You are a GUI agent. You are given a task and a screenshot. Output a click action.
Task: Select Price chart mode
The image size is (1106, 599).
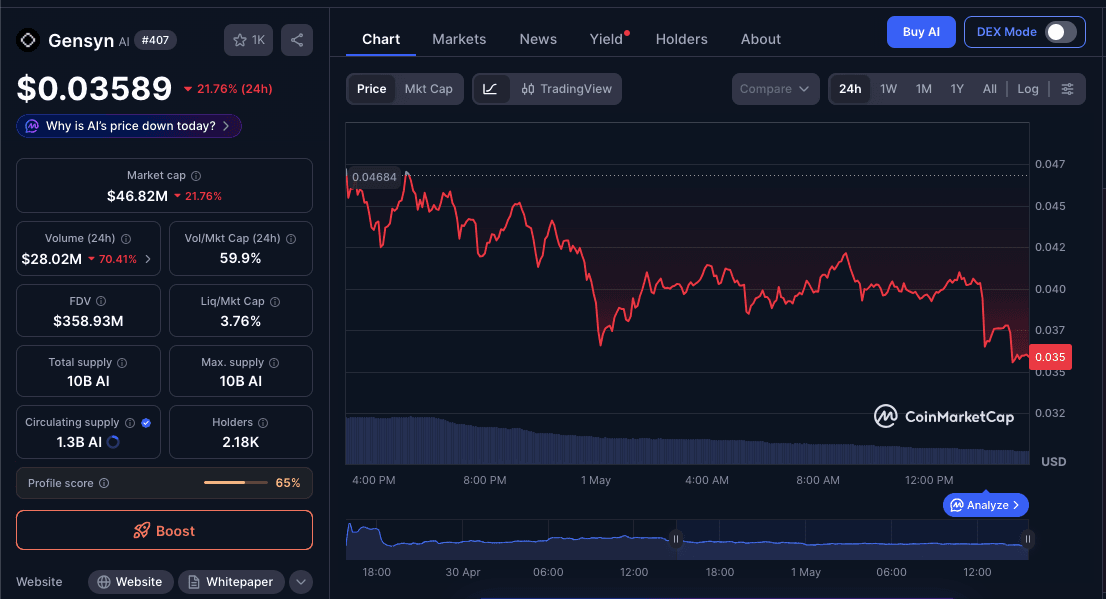click(371, 89)
